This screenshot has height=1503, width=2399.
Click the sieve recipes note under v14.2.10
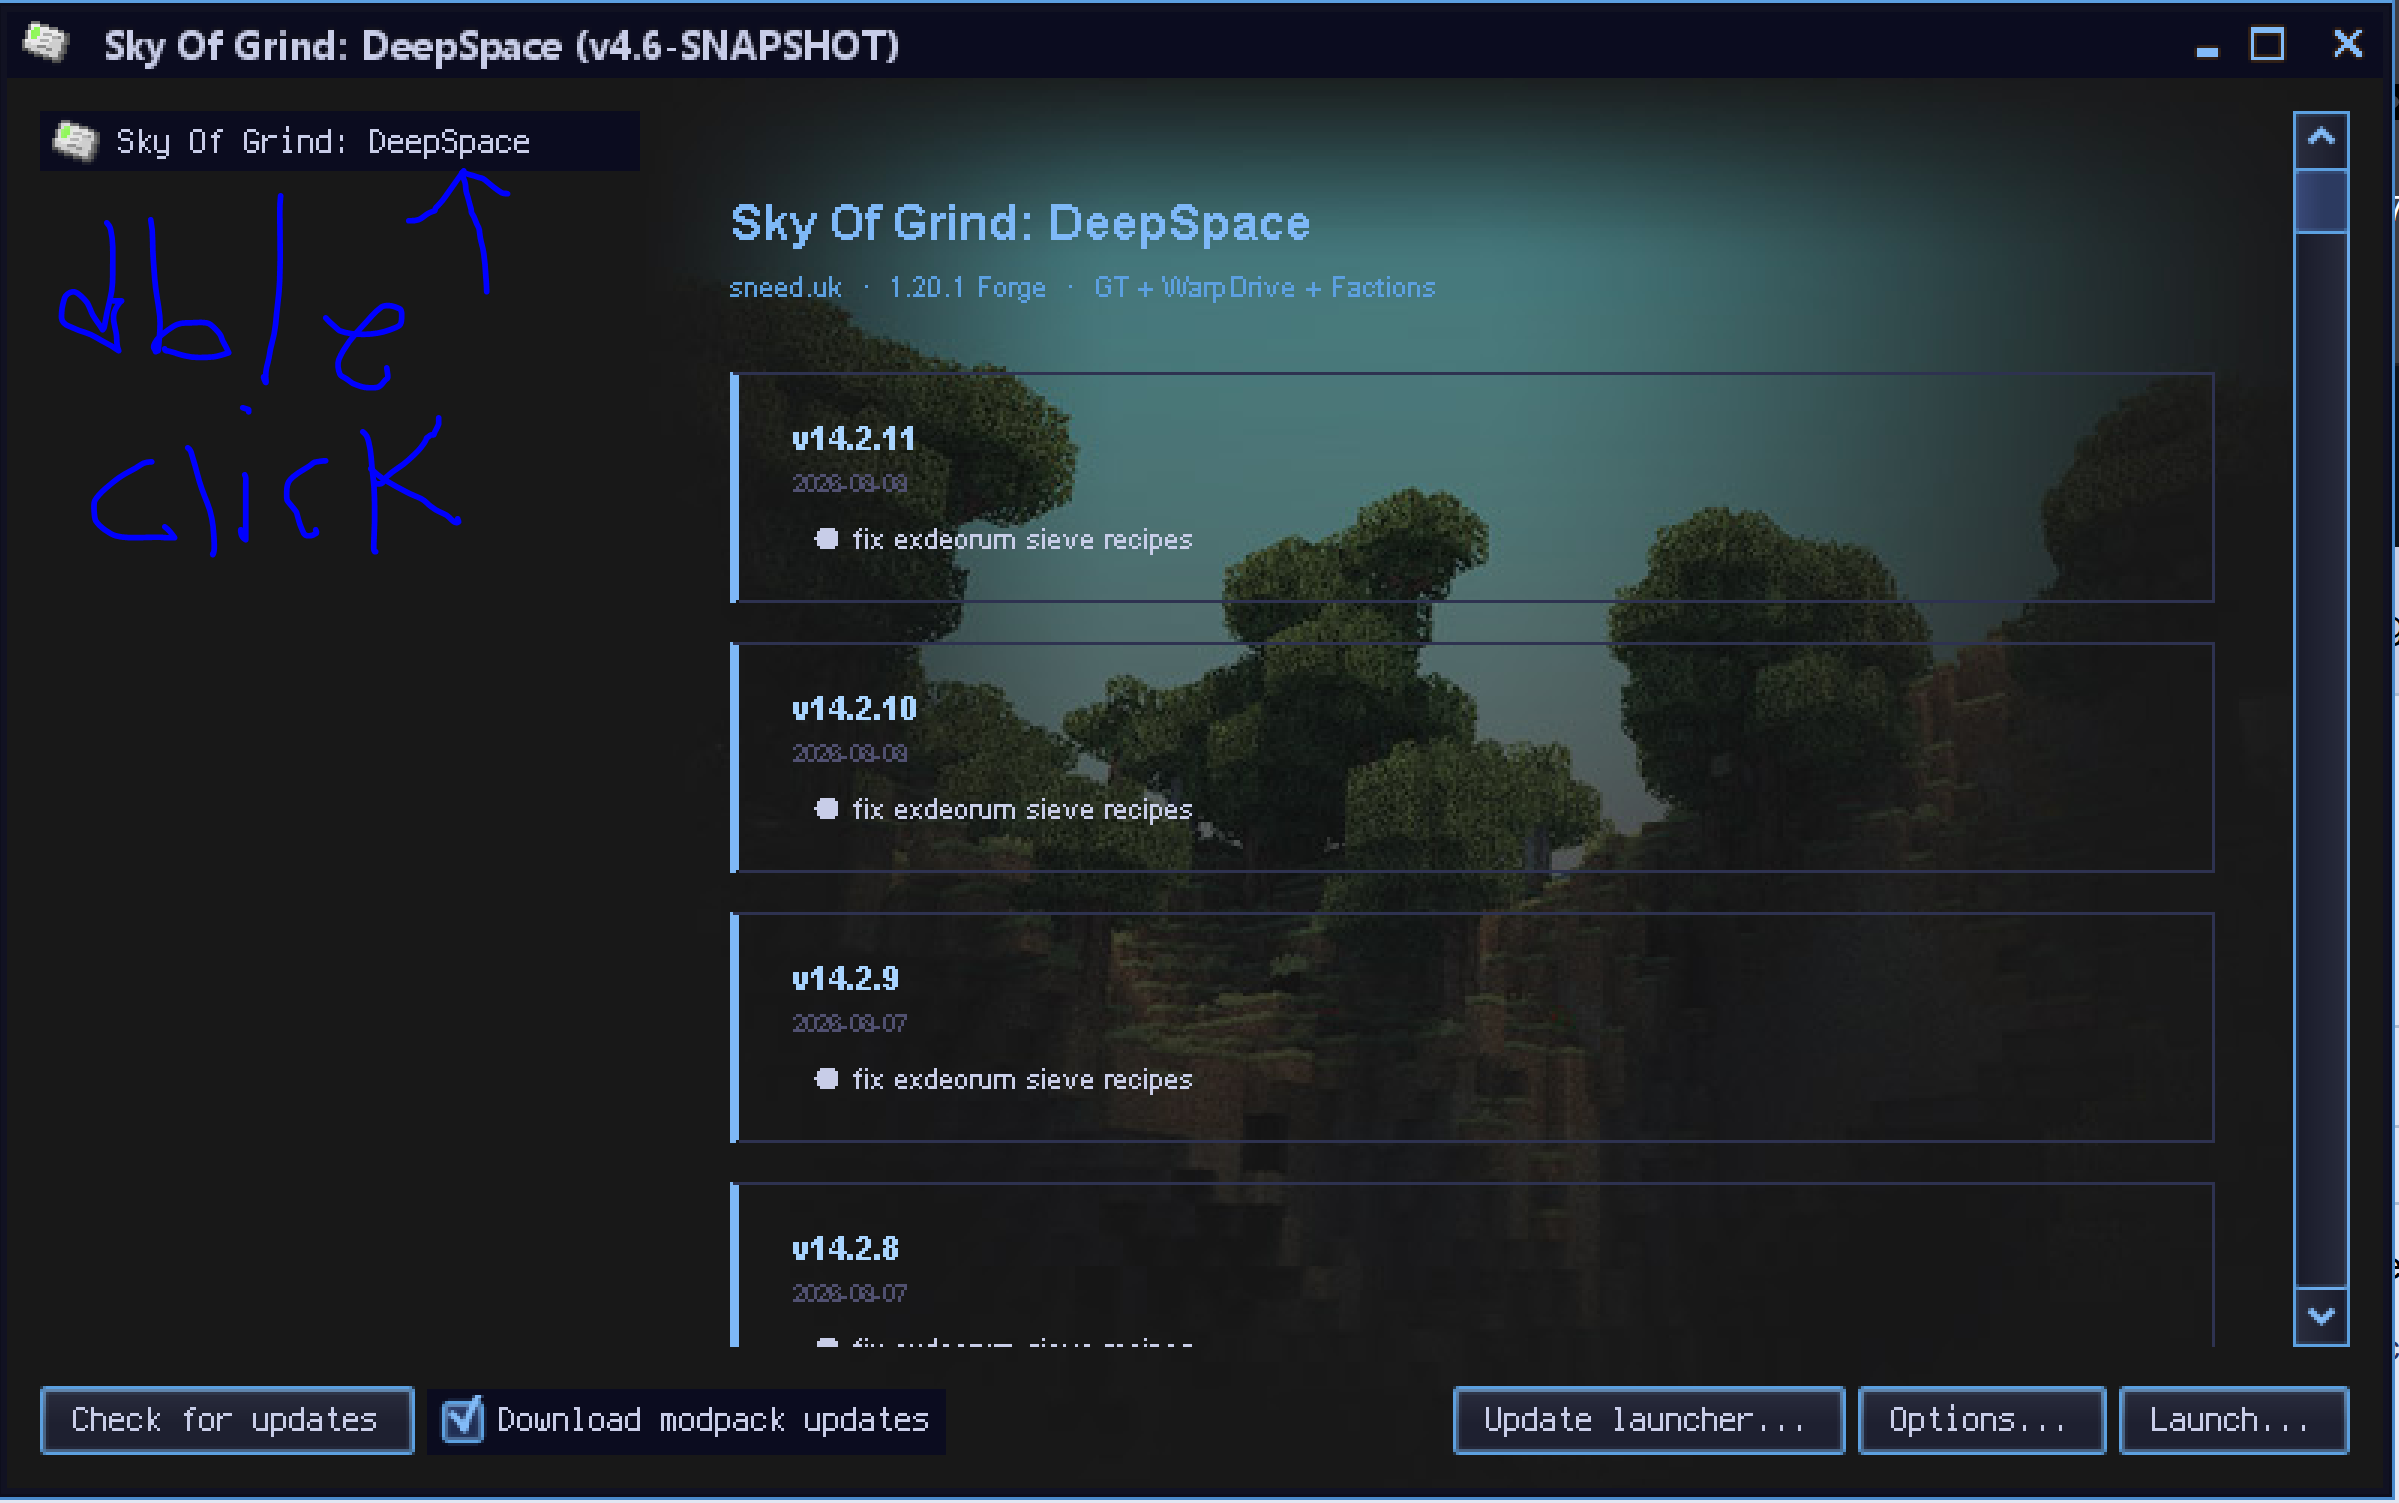tap(1022, 810)
